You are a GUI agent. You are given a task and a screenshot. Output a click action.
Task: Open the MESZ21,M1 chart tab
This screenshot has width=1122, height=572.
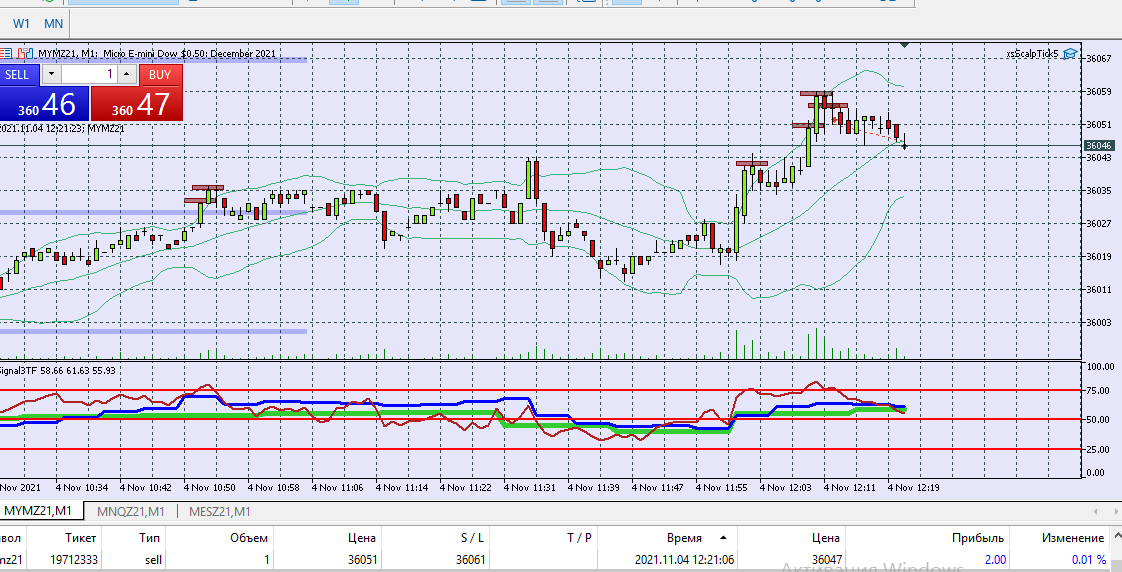[220, 512]
